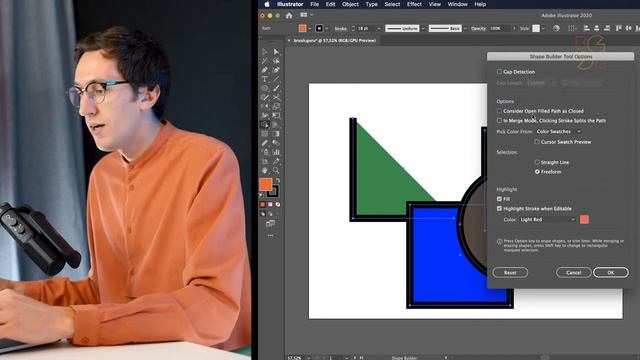Open the File menu

pyautogui.click(x=314, y=4)
